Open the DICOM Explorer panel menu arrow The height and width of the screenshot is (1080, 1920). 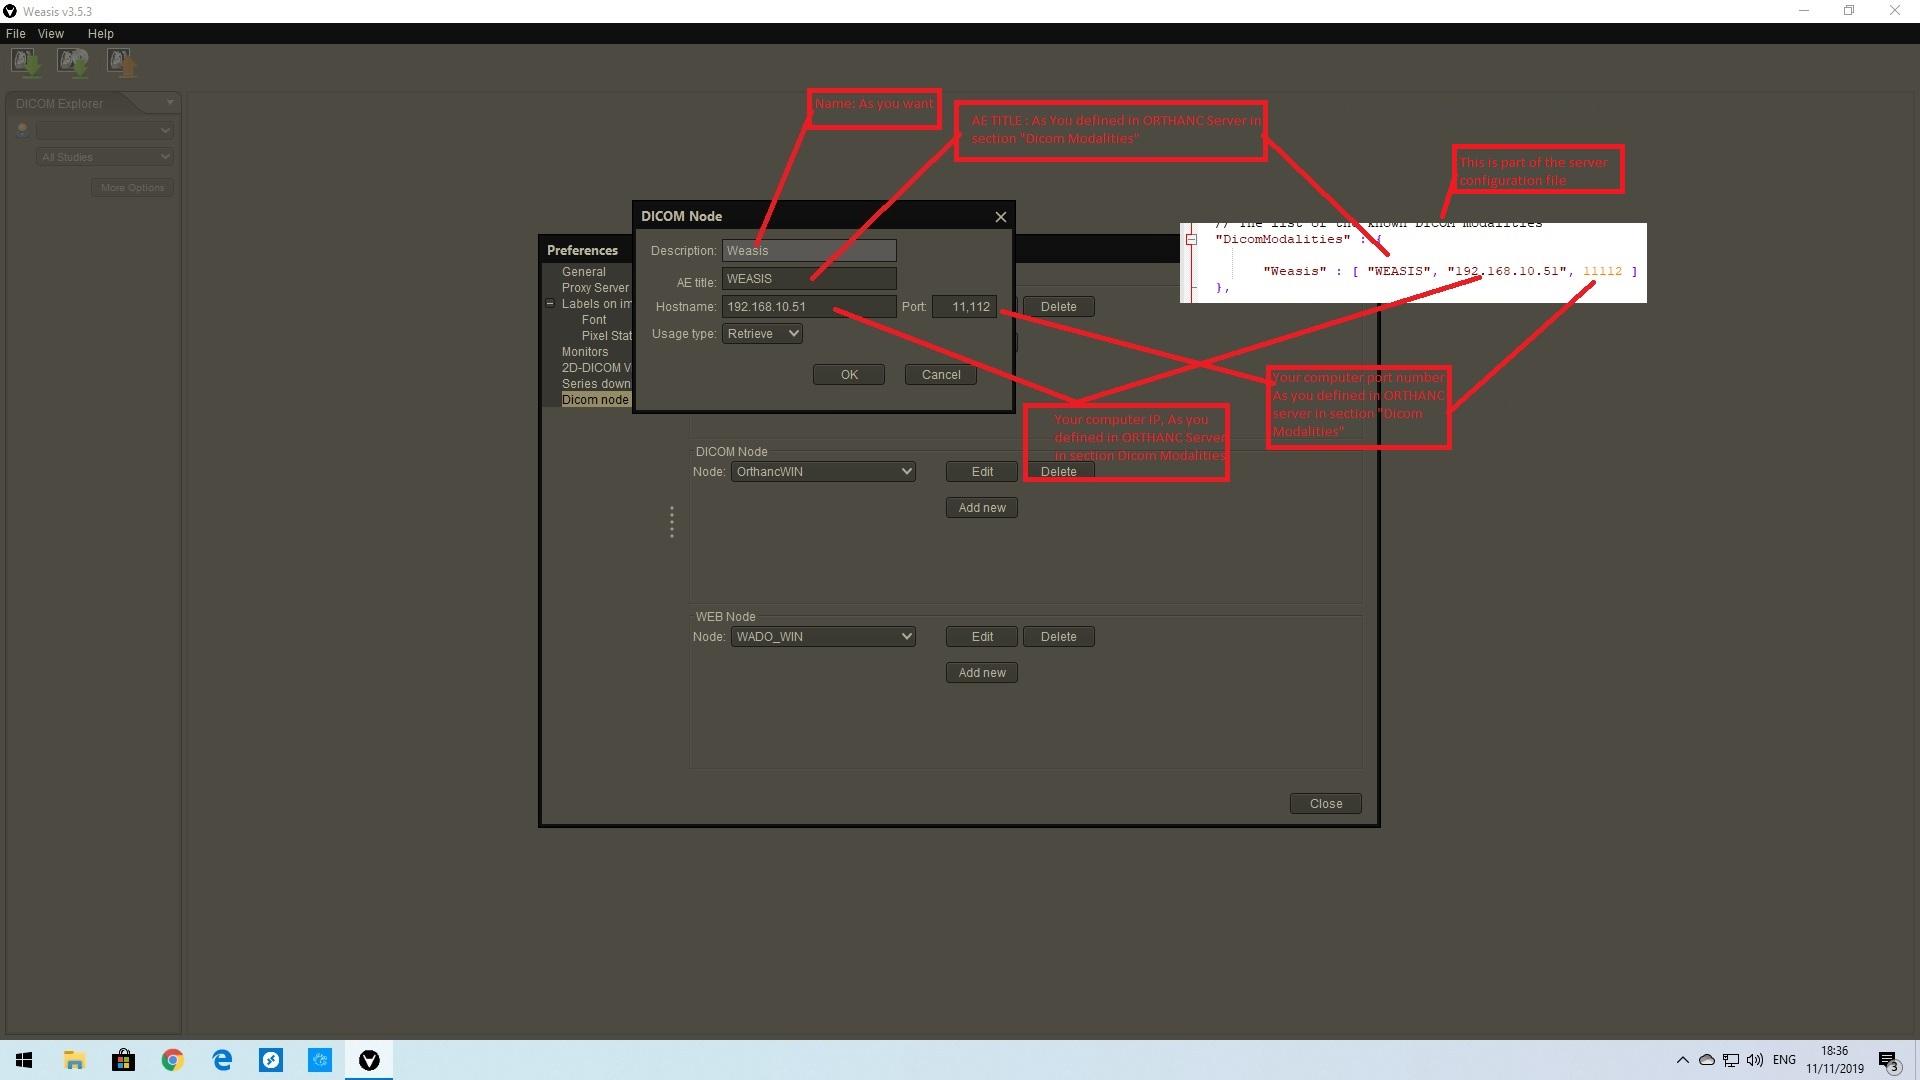pos(169,102)
